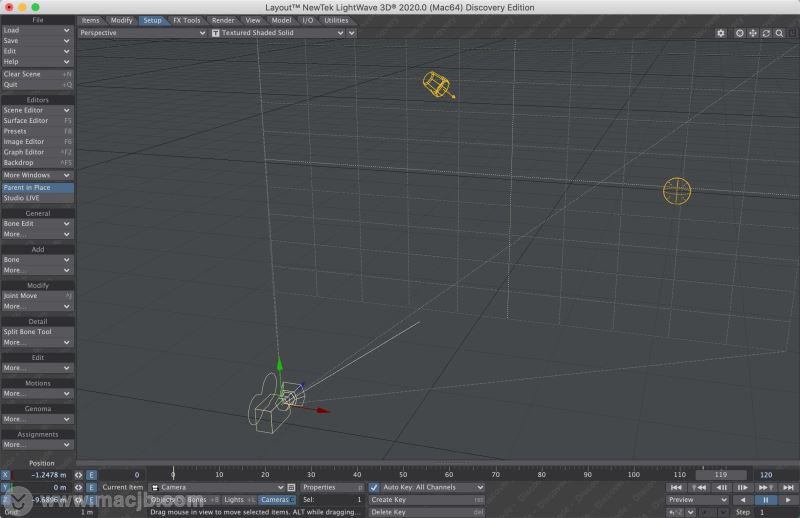
Task: Open item Properties panel
Action: [332, 487]
